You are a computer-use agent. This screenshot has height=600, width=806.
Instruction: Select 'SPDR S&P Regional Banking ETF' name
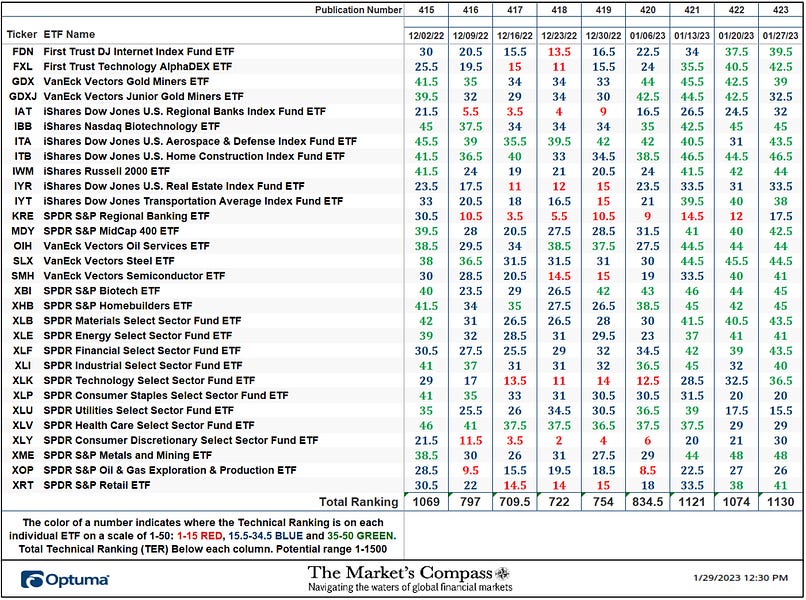126,216
